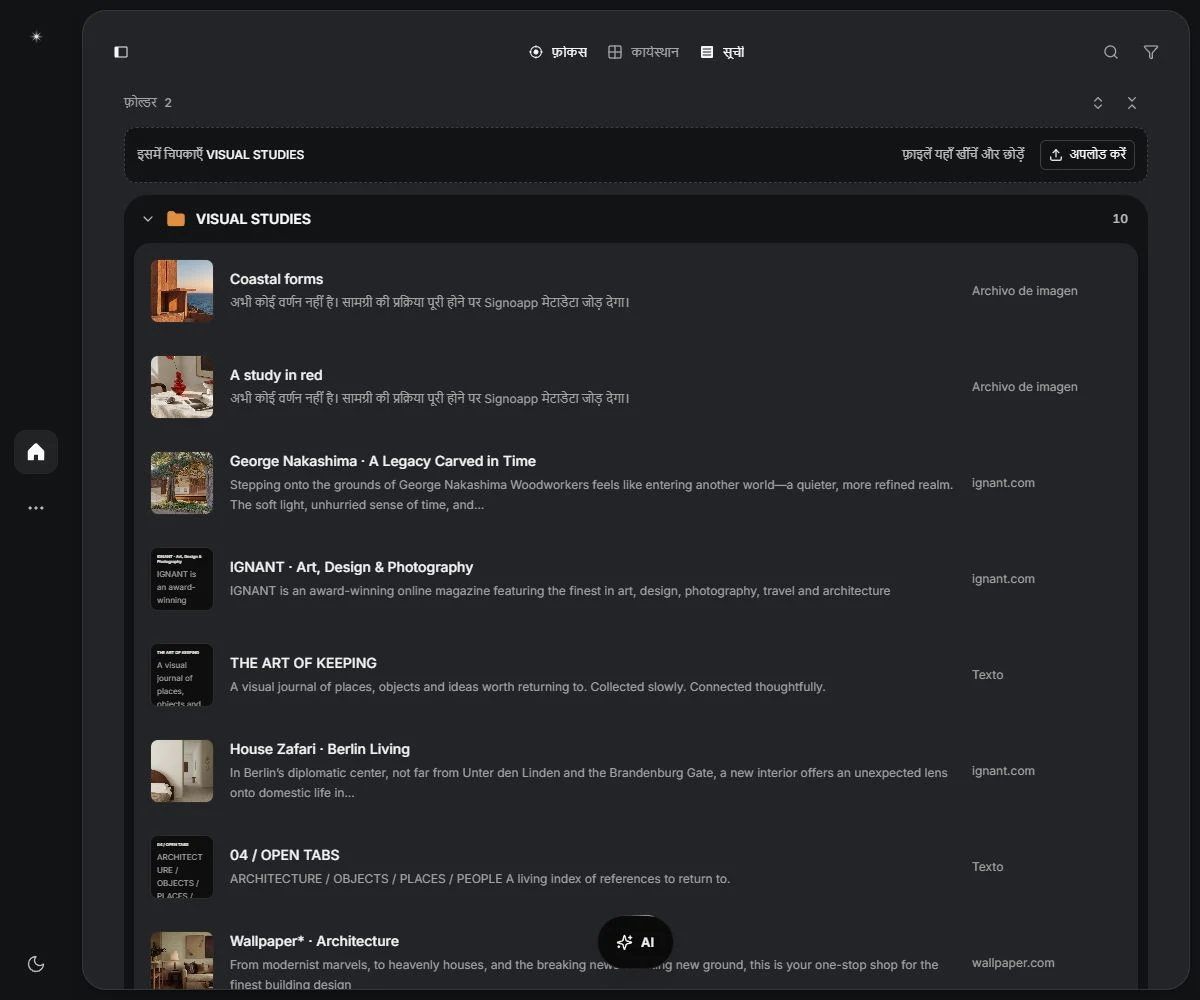Open the Wallpaper* Architecture thumbnail
The height and width of the screenshot is (1000, 1200).
[182, 961]
